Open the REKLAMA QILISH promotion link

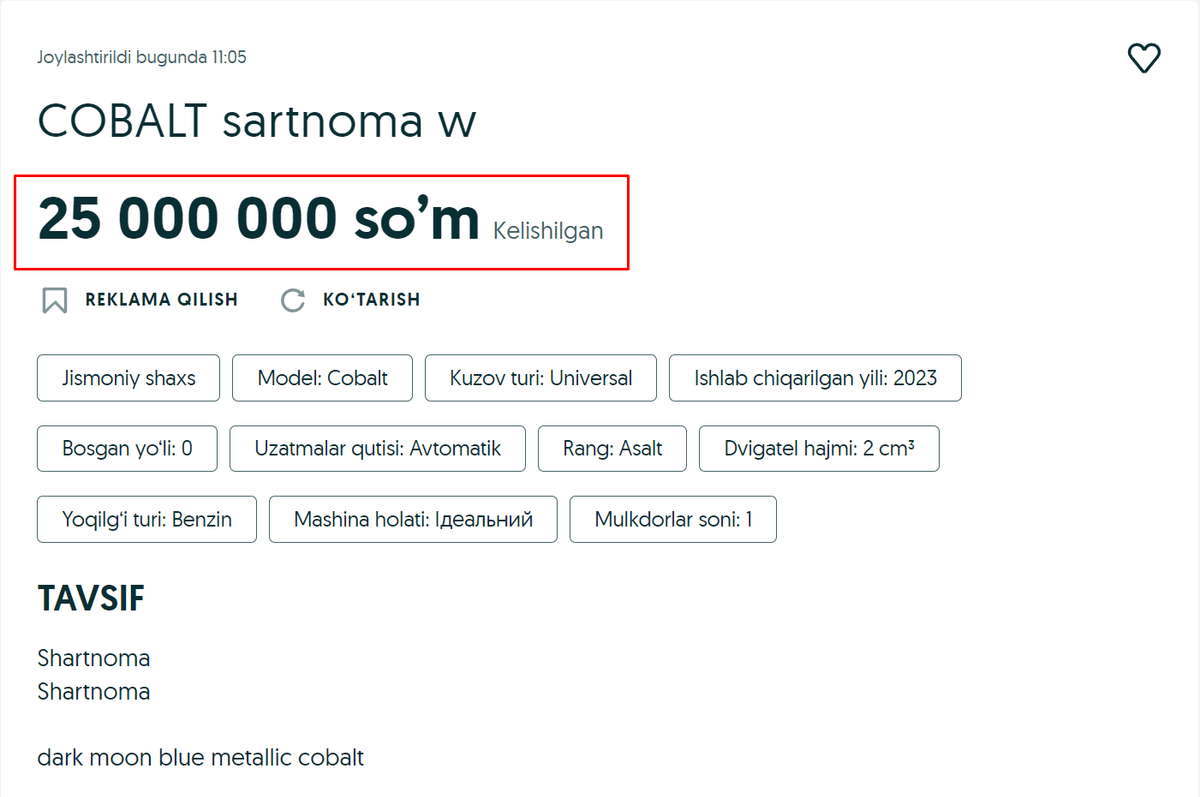(140, 300)
